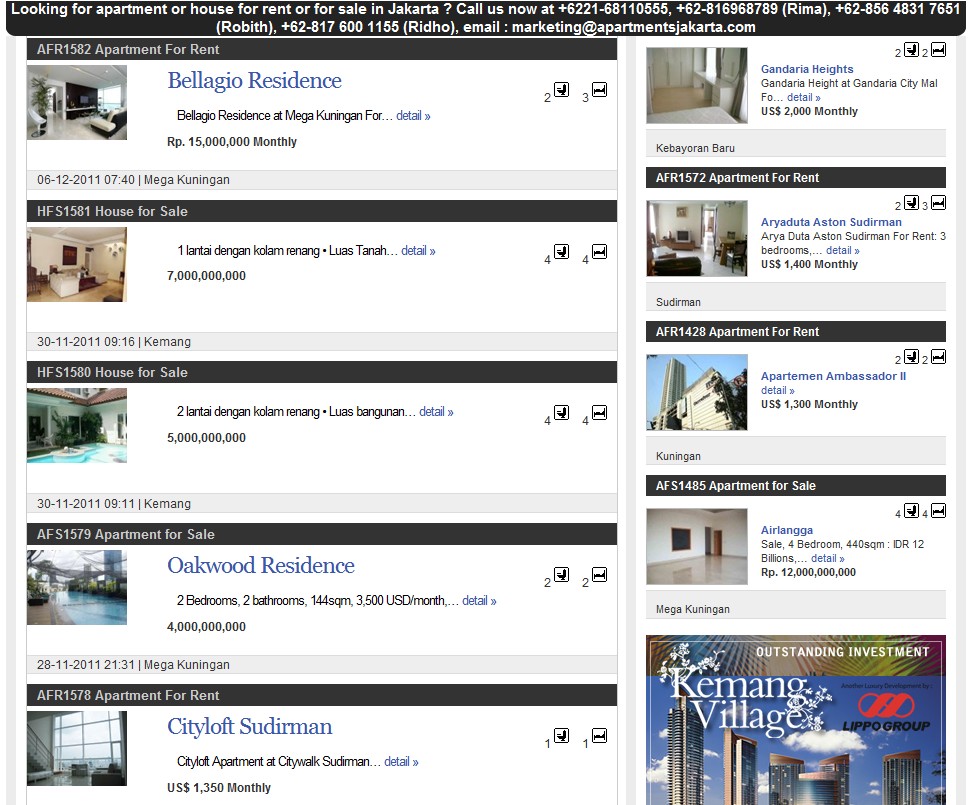Click the 7,000,000,000 price text
Viewport: 972px width, 805px height.
(206, 276)
